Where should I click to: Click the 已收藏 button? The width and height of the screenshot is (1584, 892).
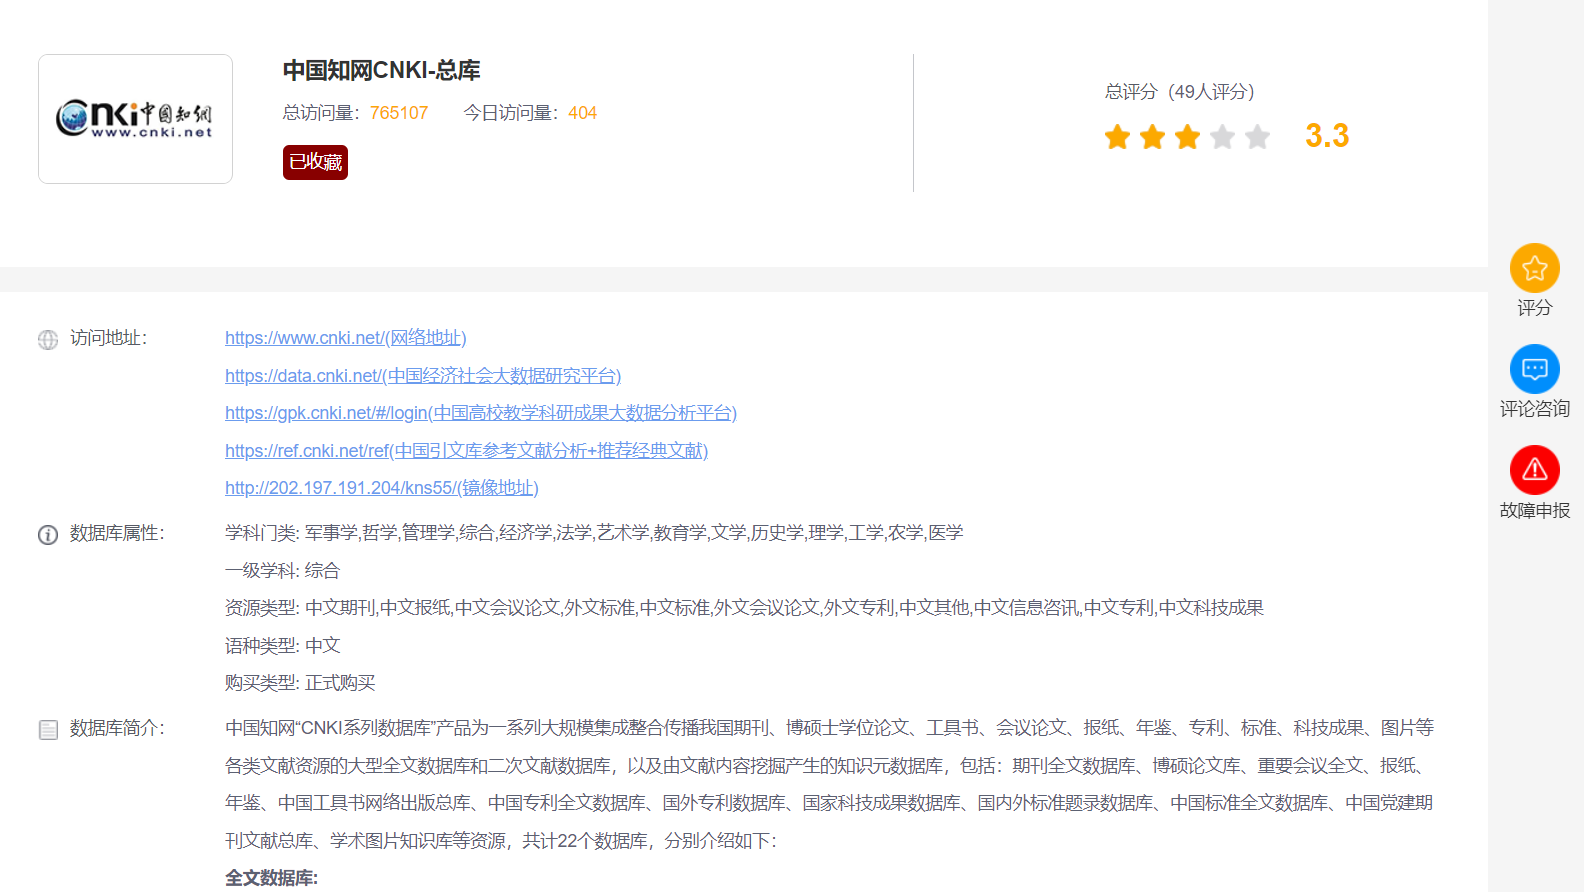[x=315, y=162]
